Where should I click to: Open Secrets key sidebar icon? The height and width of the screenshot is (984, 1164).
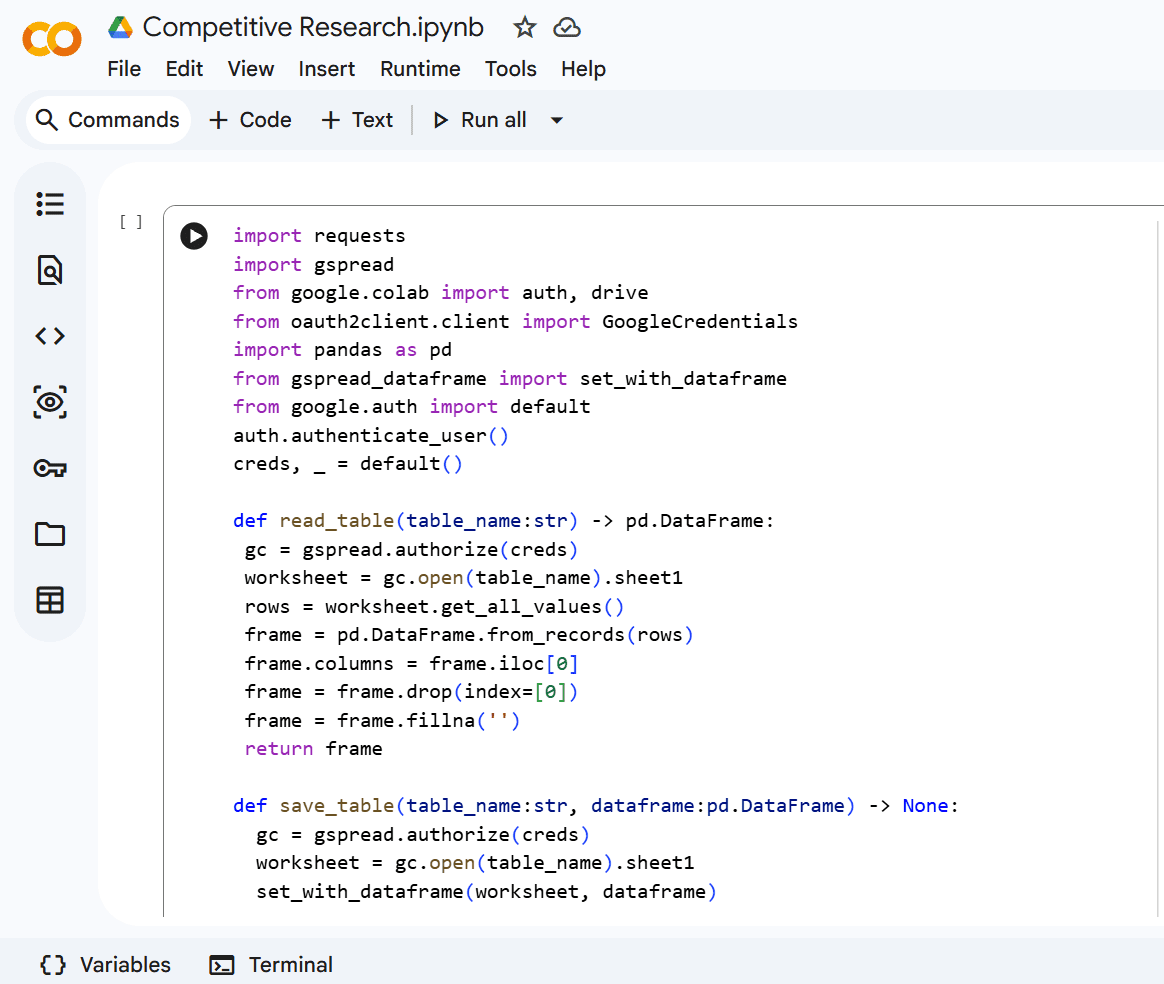pos(50,468)
